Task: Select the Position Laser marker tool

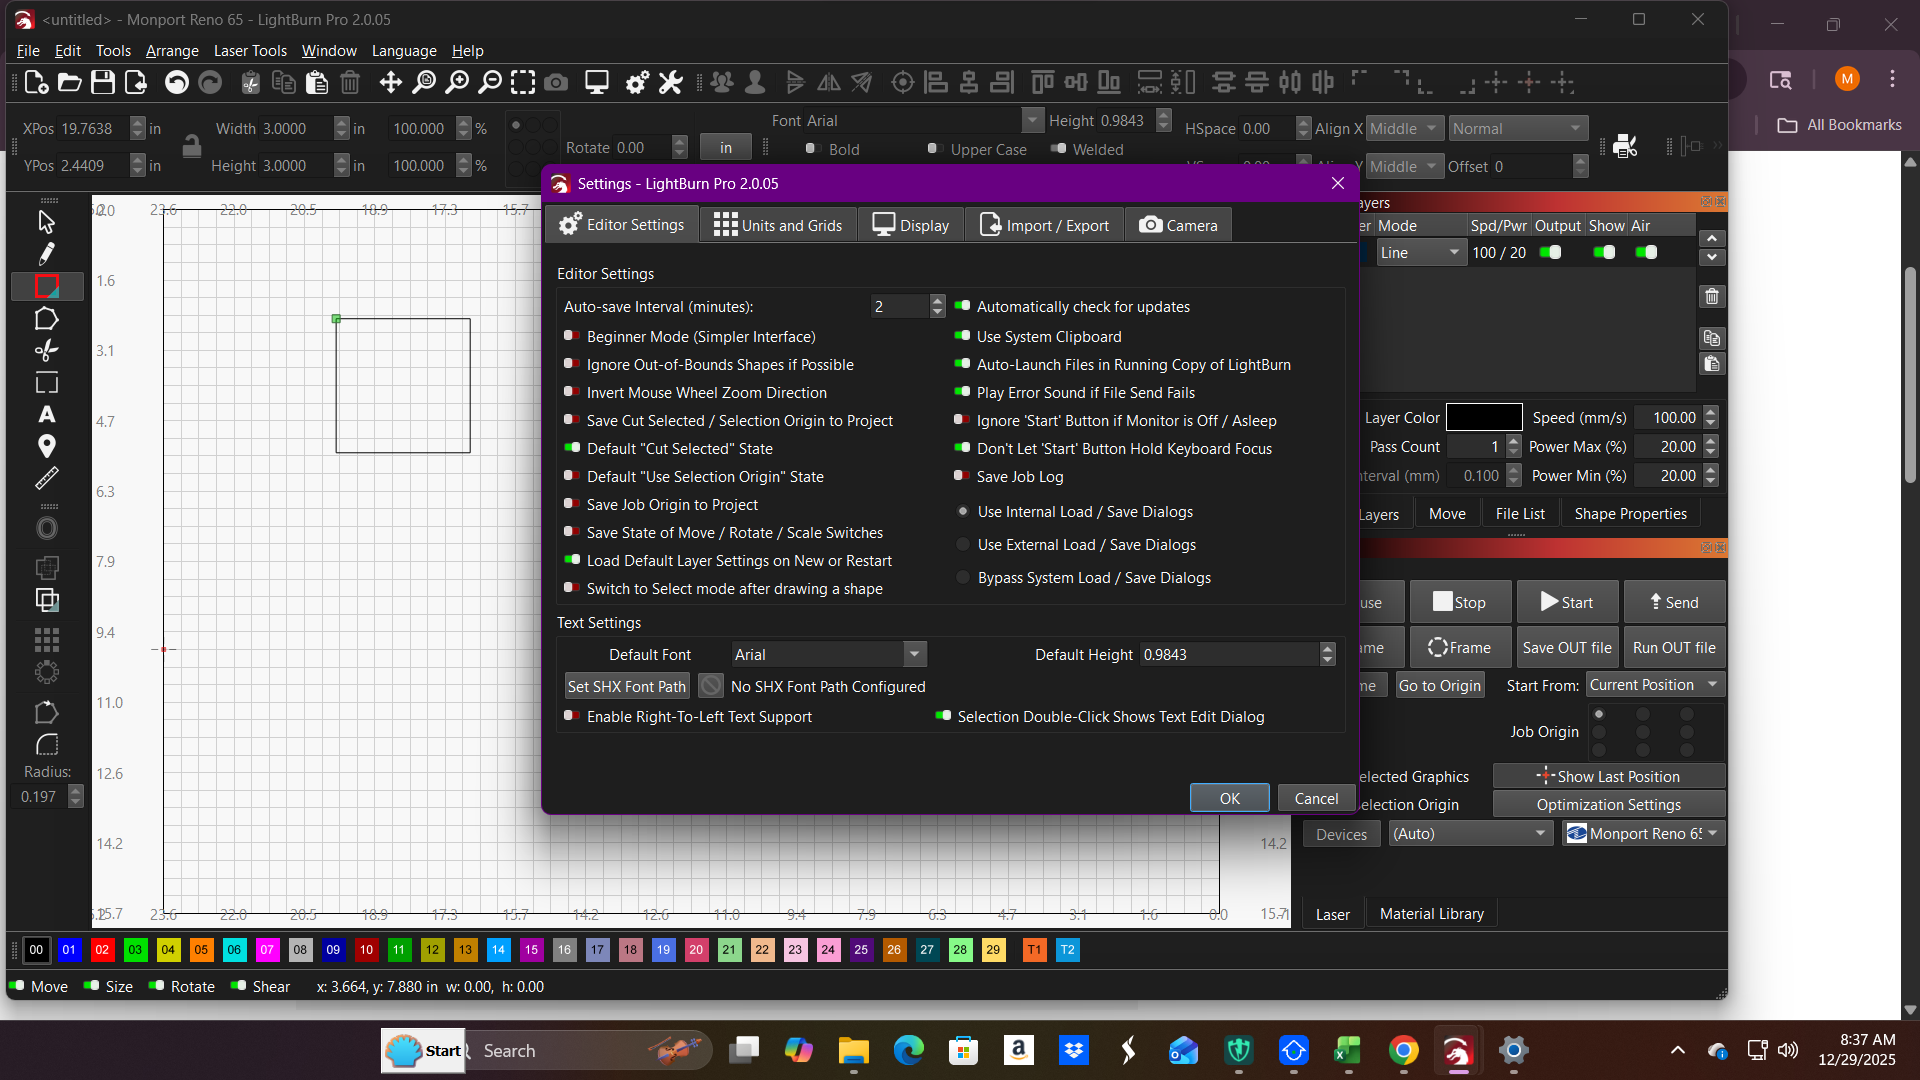Action: point(46,446)
